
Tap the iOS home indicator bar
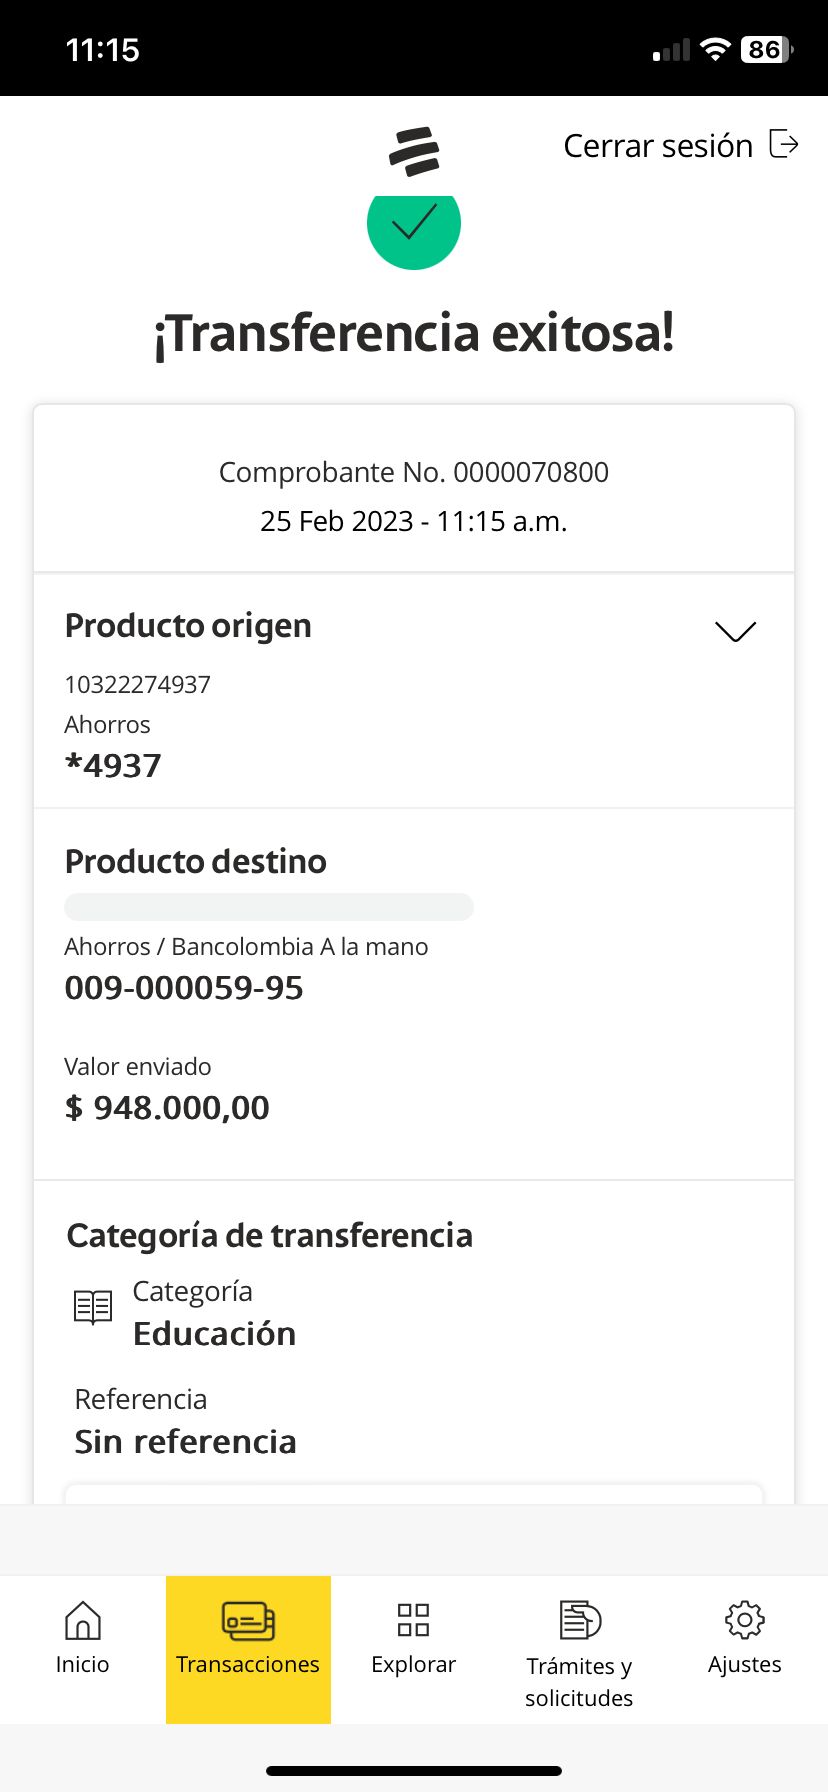pos(414,1770)
